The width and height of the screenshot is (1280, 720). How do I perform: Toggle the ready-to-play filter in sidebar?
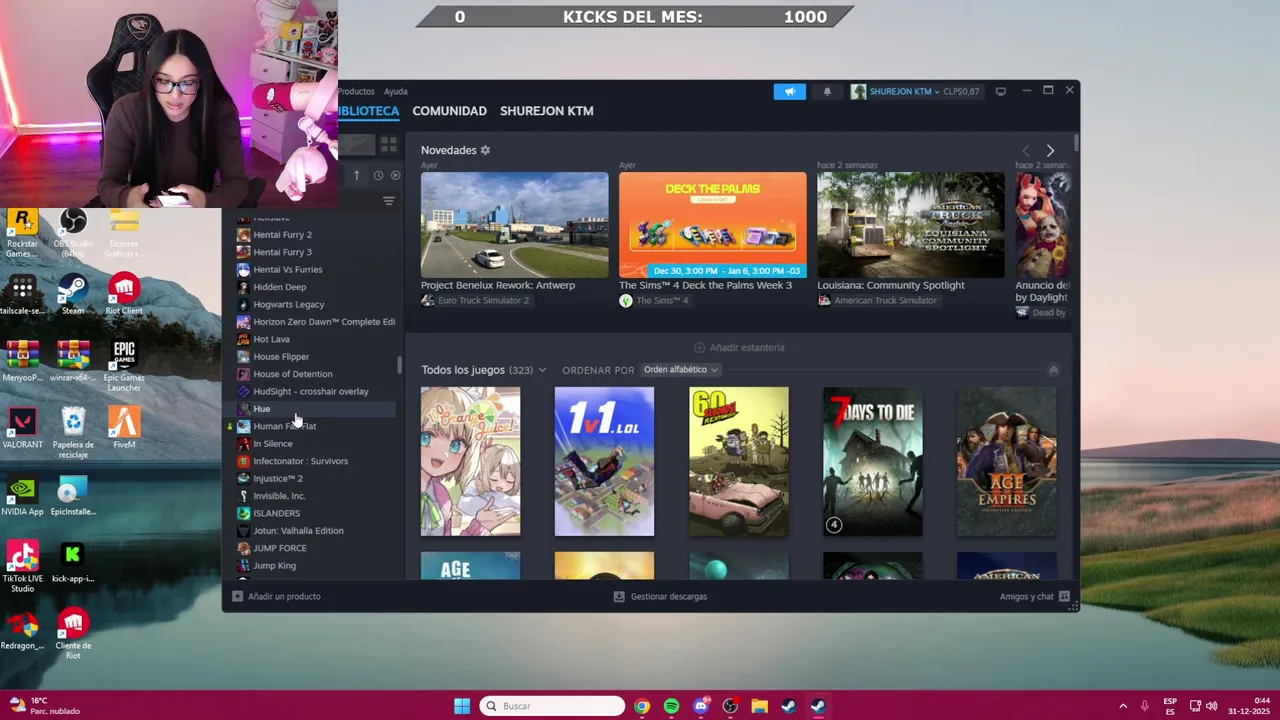pos(395,175)
